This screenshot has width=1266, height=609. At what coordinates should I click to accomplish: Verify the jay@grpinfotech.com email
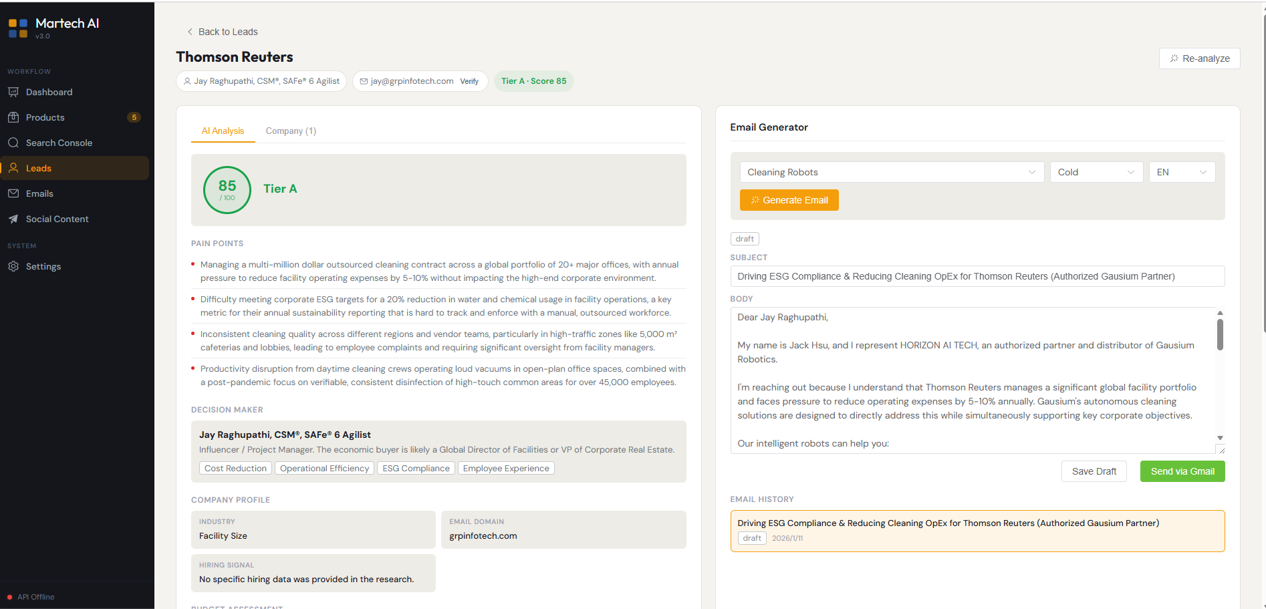[x=469, y=81]
